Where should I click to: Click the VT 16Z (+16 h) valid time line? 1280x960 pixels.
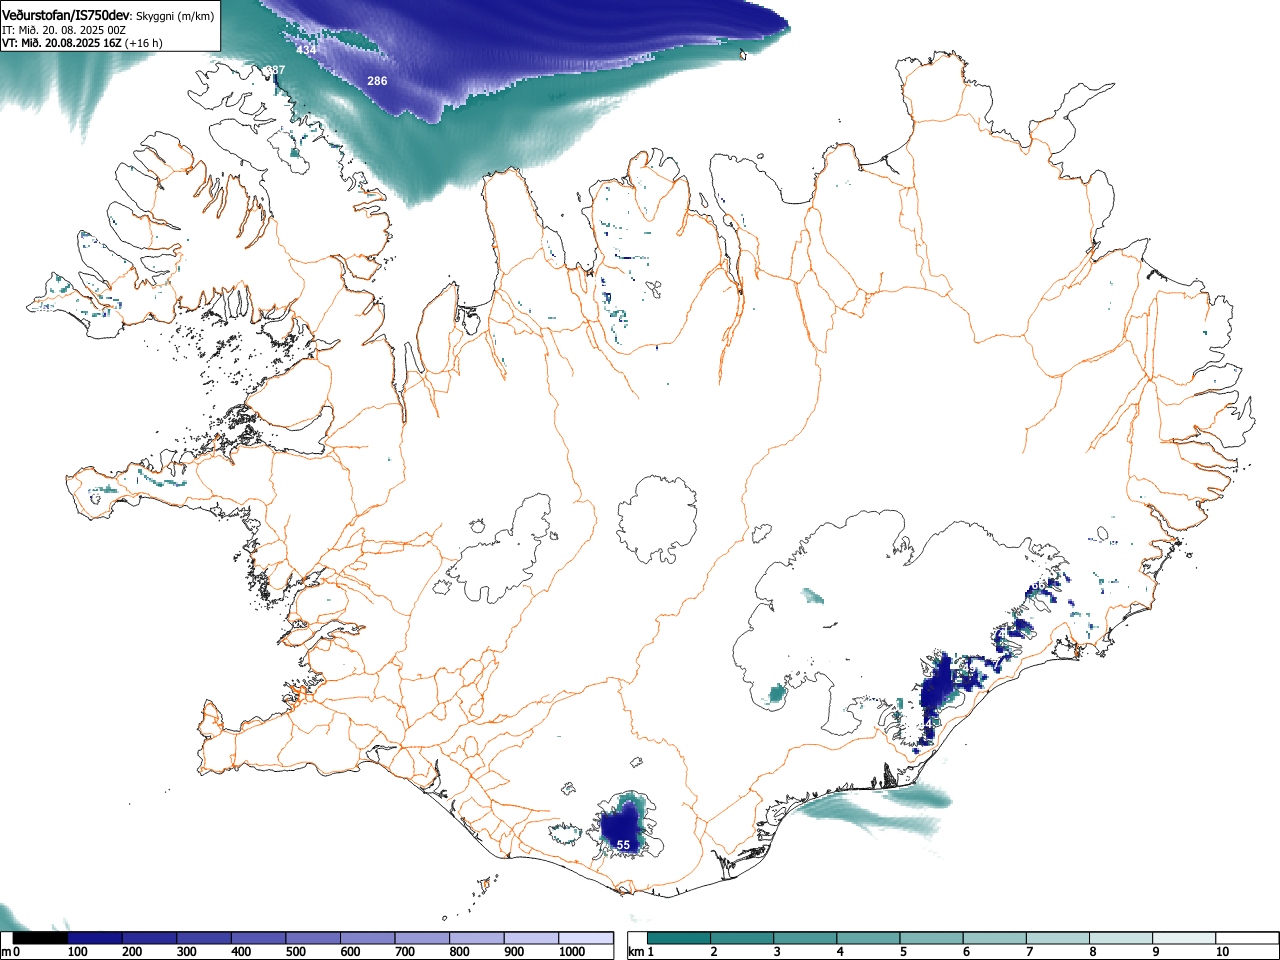(81, 43)
